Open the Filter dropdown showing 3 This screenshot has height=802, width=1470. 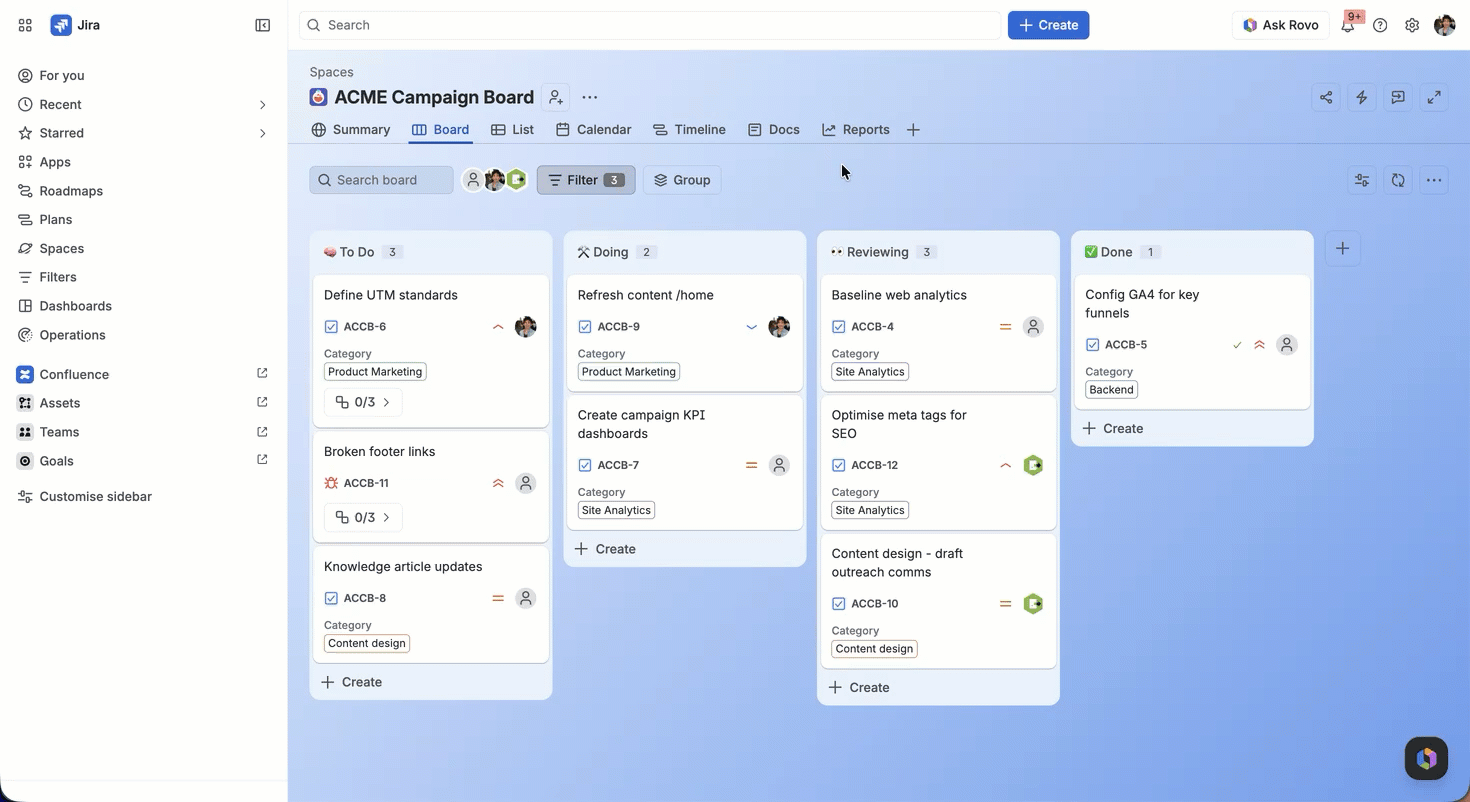586,180
